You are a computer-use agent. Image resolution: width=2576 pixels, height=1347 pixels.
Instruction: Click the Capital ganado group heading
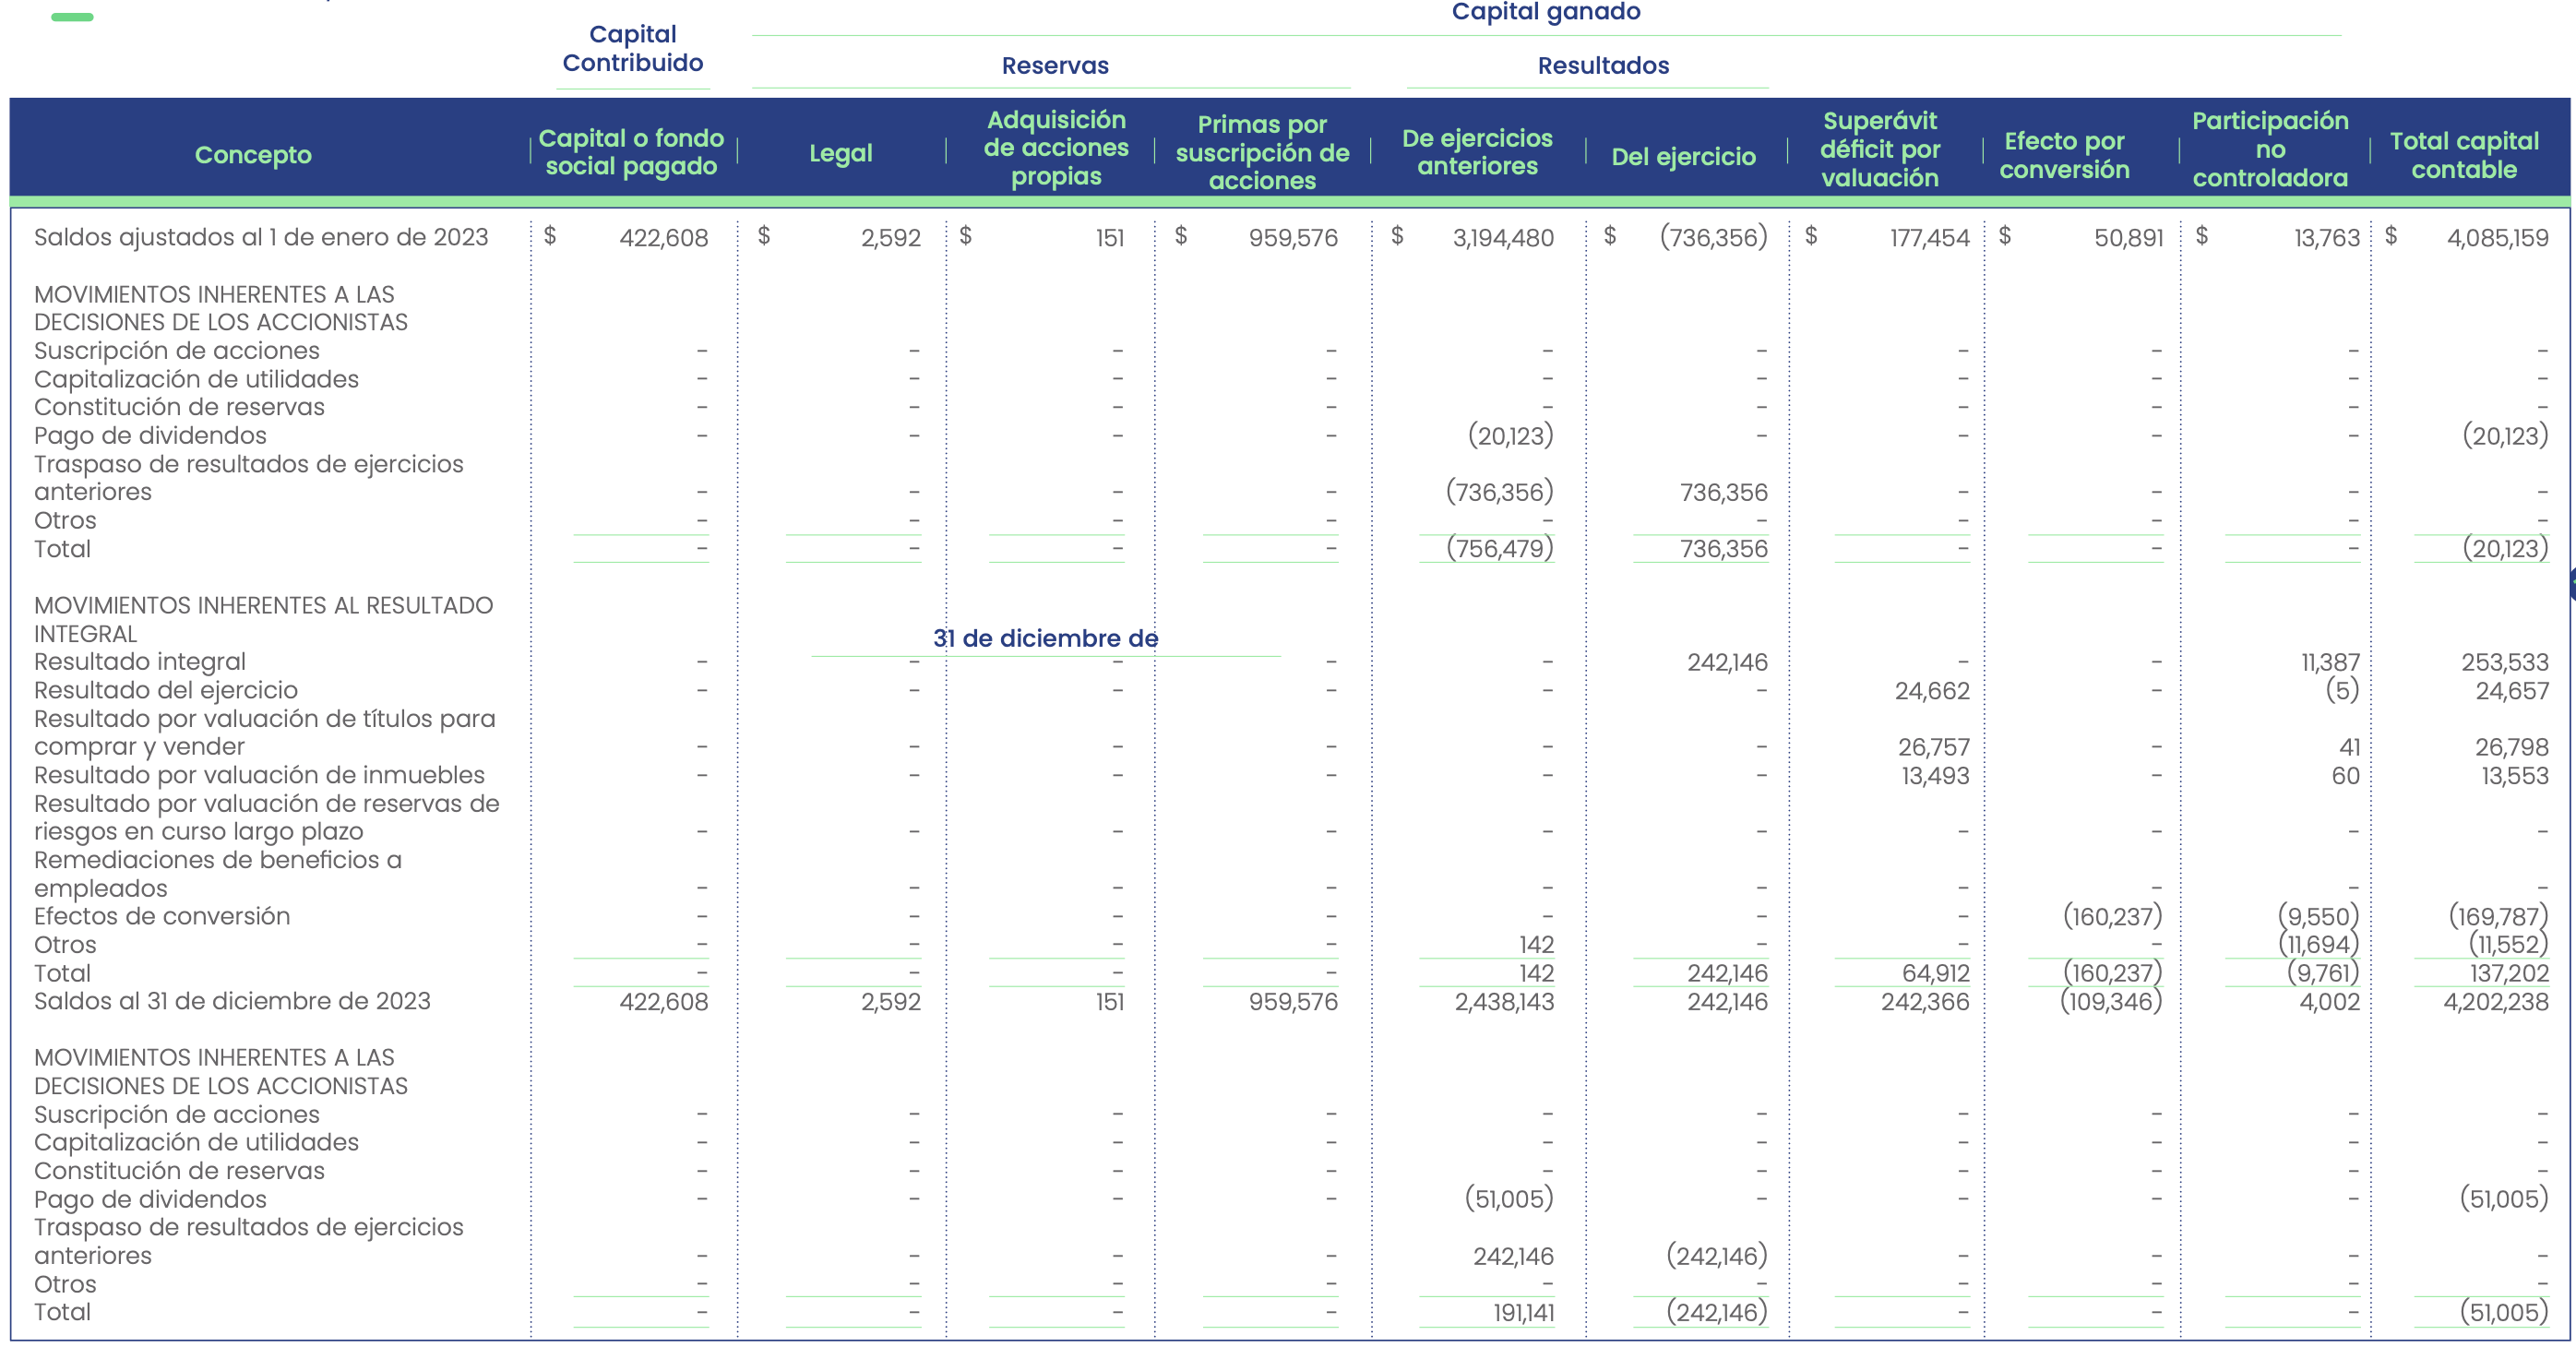pos(1545,12)
